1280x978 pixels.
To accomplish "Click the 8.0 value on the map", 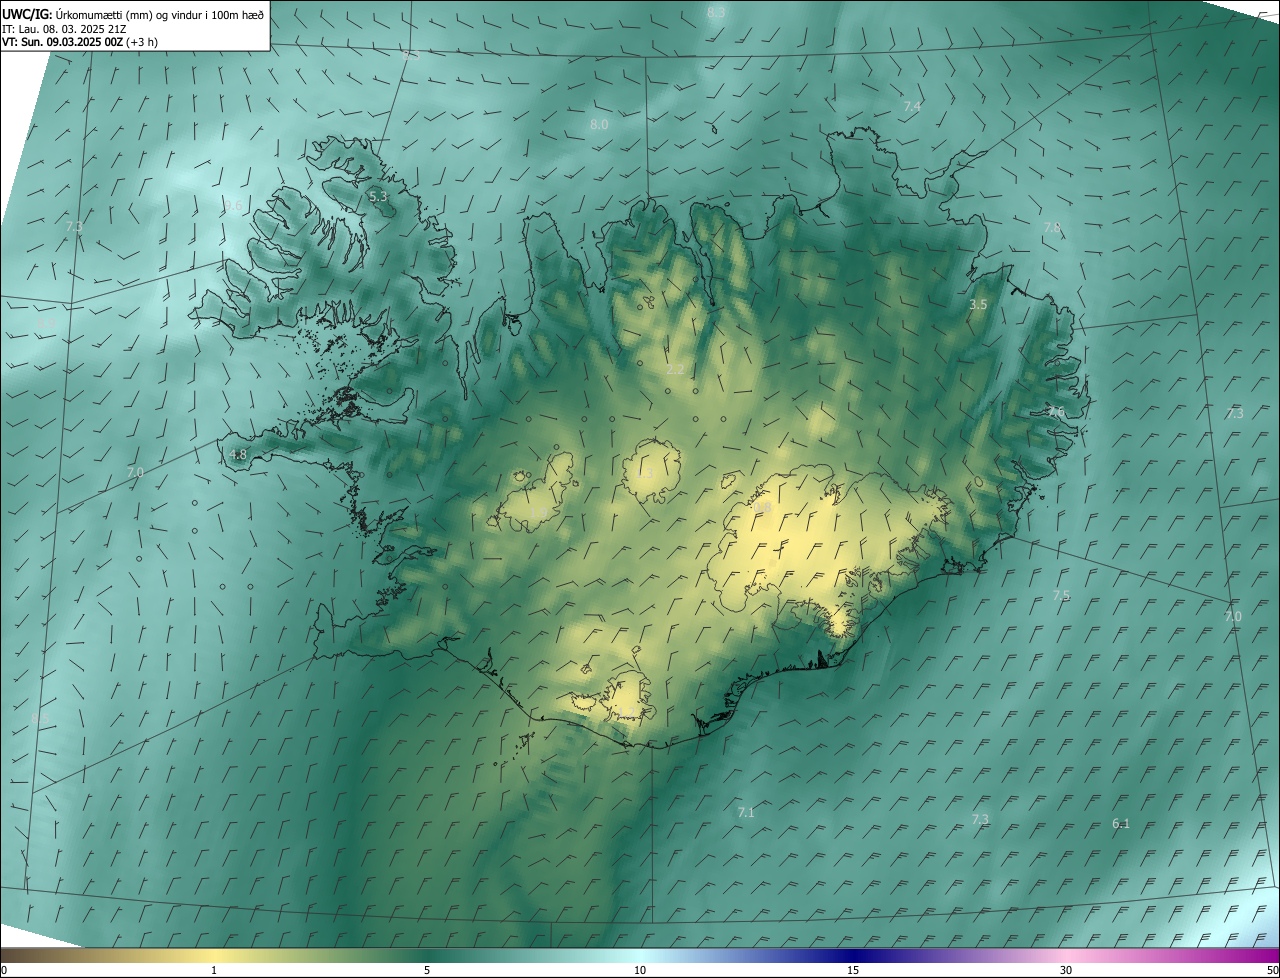I will tap(599, 125).
